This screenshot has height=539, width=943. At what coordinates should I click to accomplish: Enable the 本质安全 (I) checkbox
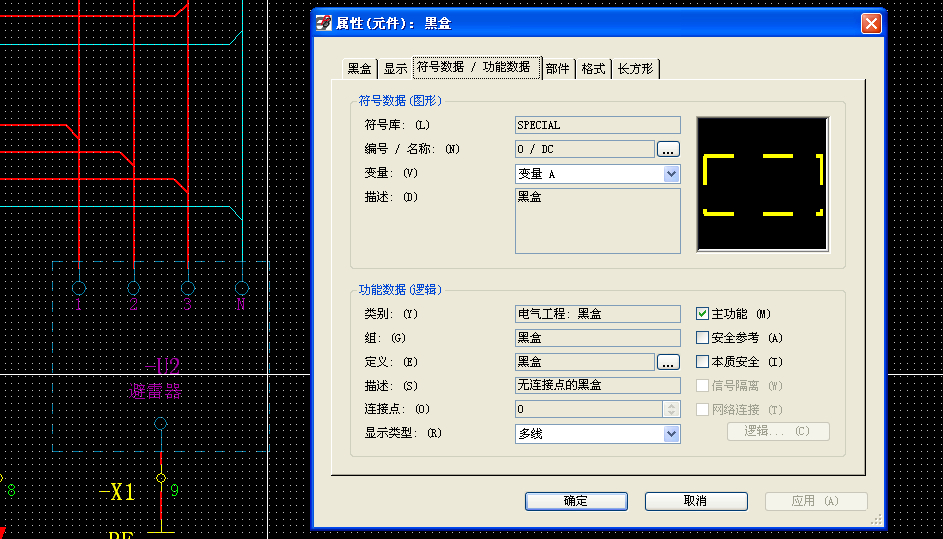(702, 362)
